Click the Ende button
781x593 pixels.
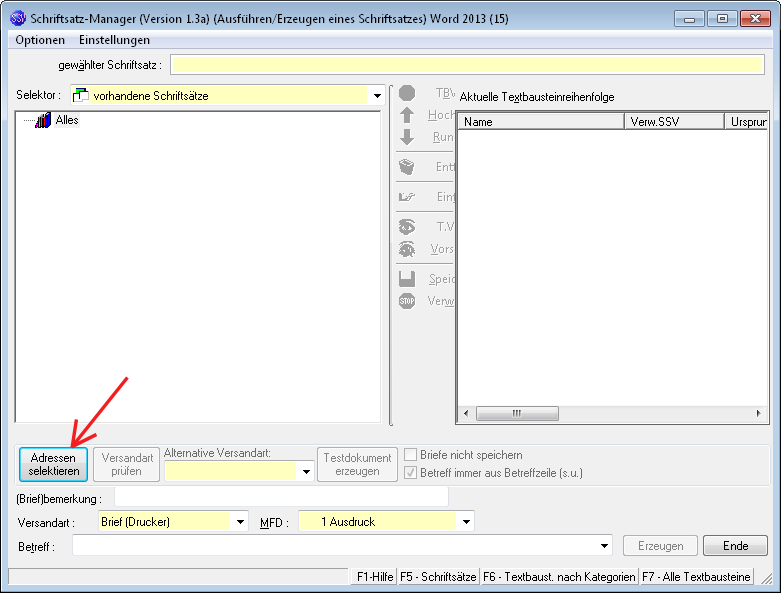735,546
